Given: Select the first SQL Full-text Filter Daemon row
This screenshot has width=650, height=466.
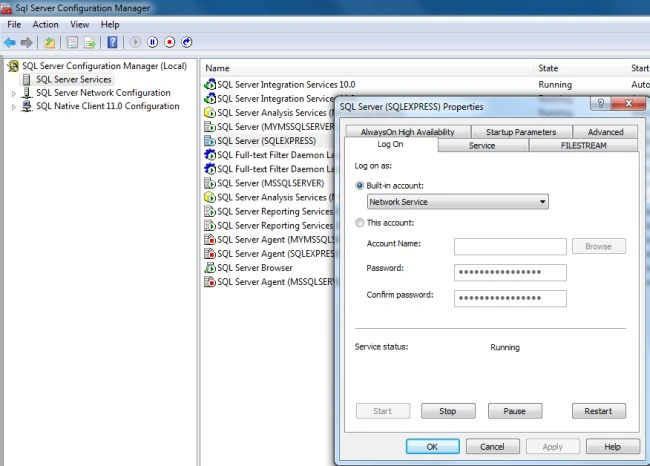Looking at the screenshot, I should tap(269, 155).
